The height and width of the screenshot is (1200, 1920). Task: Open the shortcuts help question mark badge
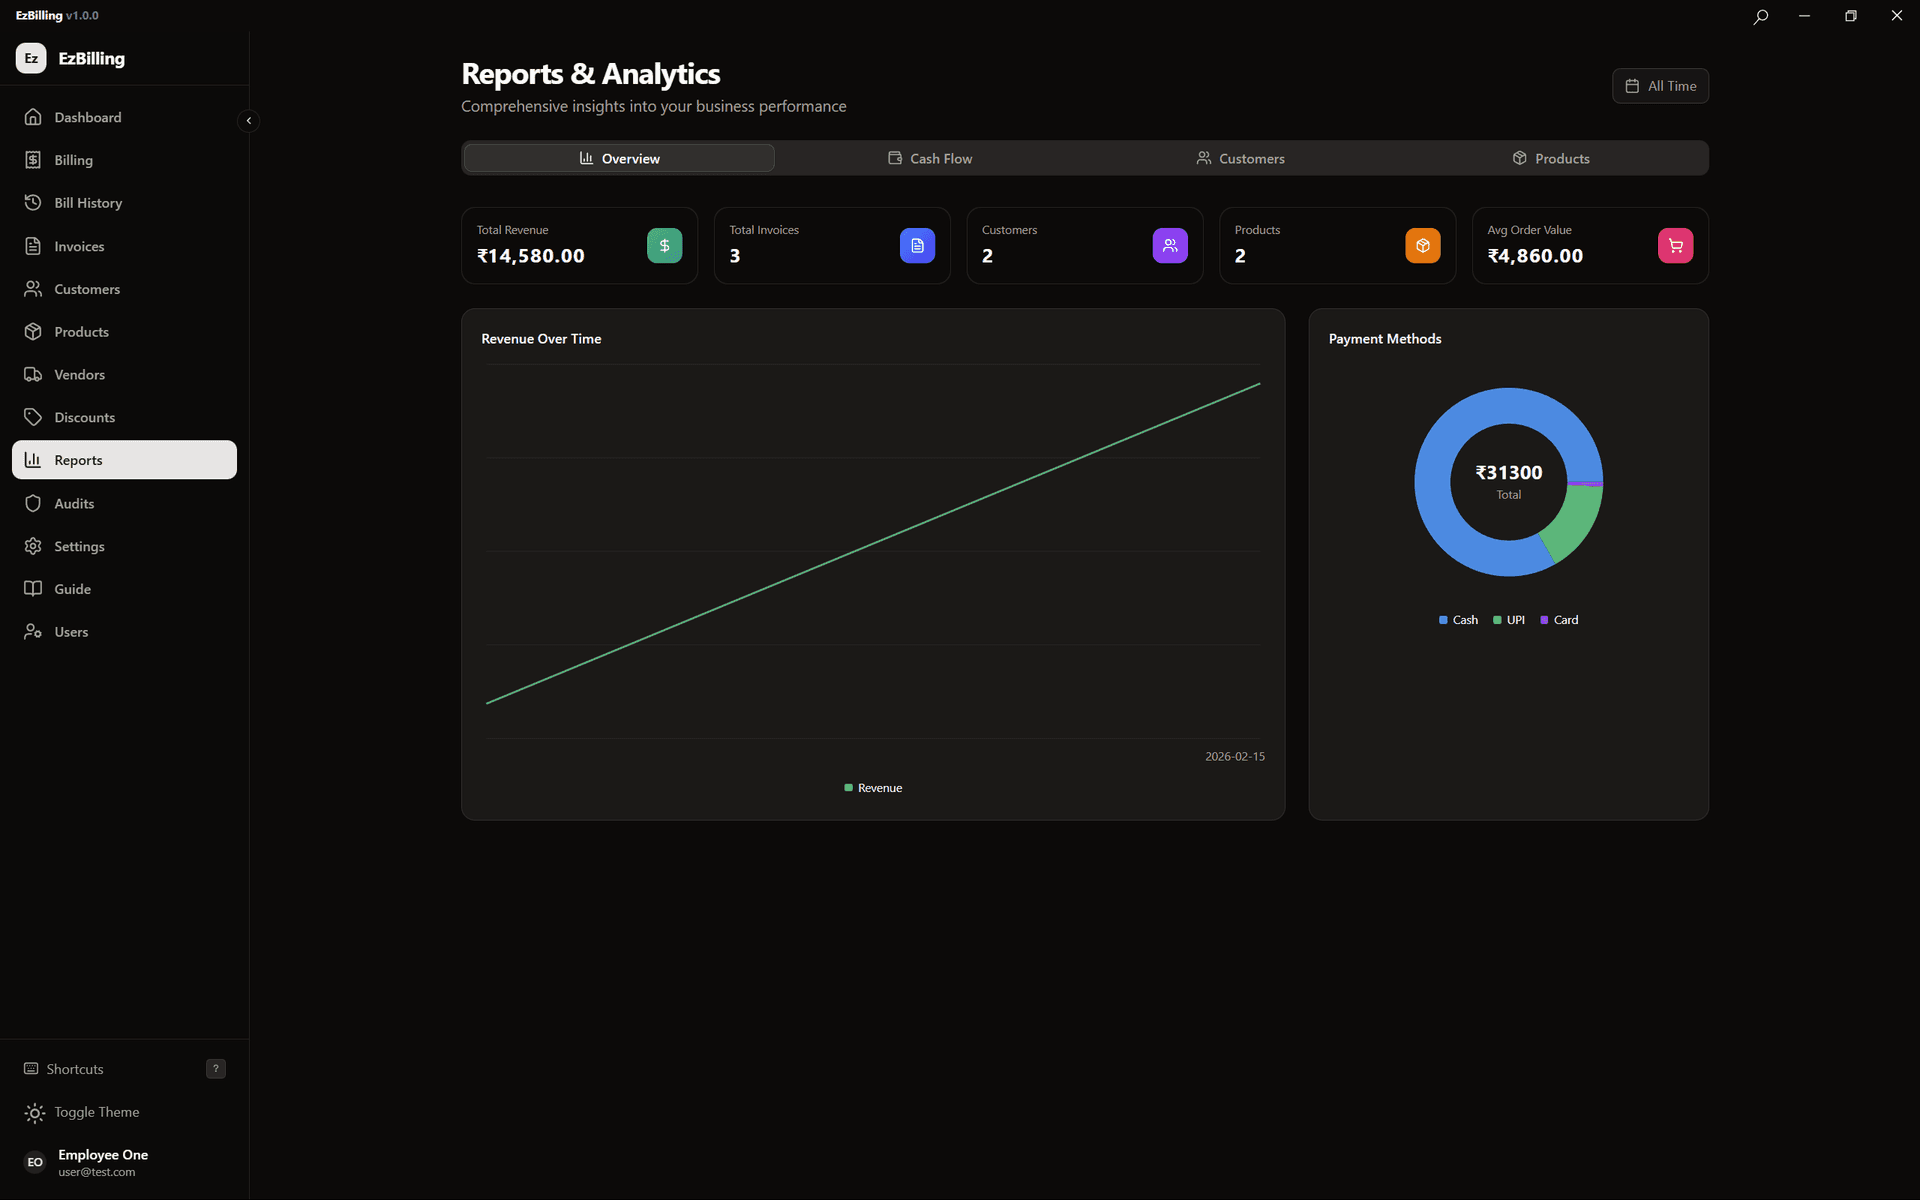(x=215, y=1069)
